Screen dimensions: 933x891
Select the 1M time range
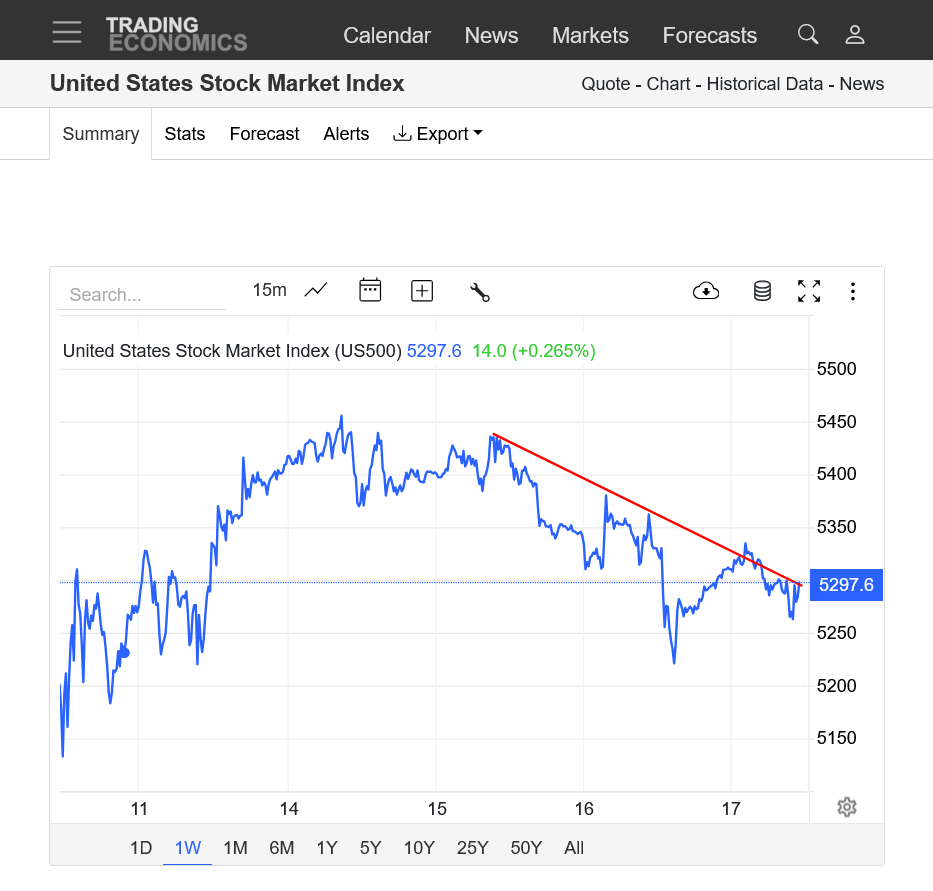(235, 847)
